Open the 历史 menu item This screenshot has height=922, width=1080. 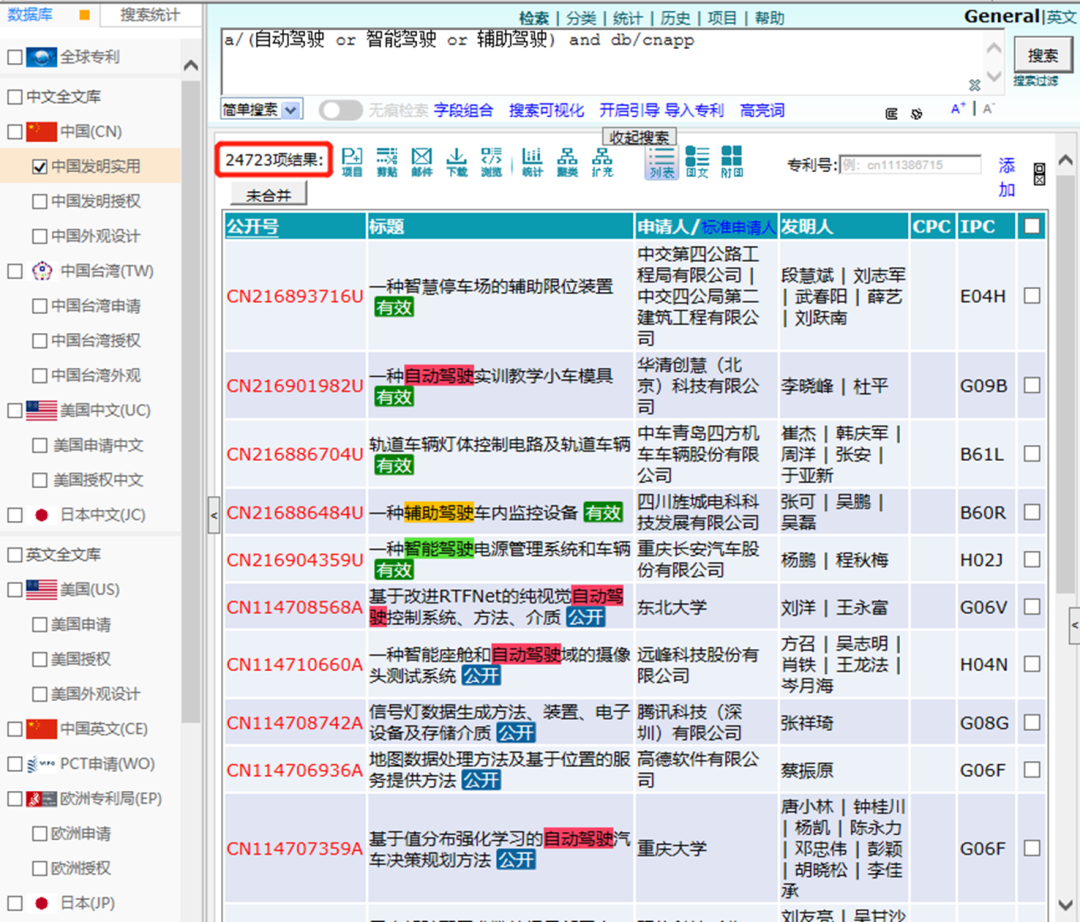pos(675,18)
